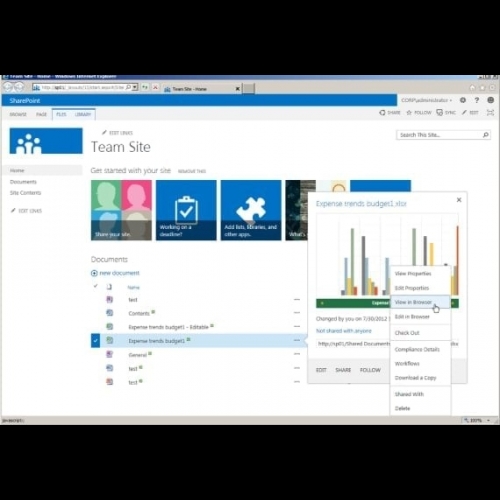Click the Share icon in top bar
This screenshot has width=500, height=500.
tap(382, 113)
